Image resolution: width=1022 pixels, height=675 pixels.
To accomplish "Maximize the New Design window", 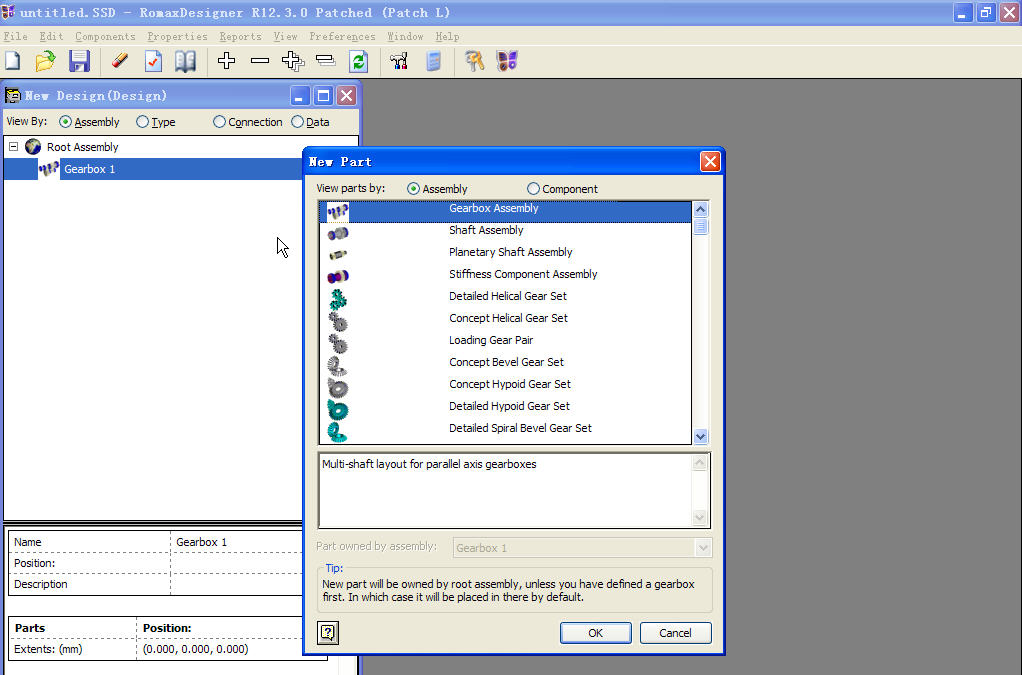I will [323, 96].
